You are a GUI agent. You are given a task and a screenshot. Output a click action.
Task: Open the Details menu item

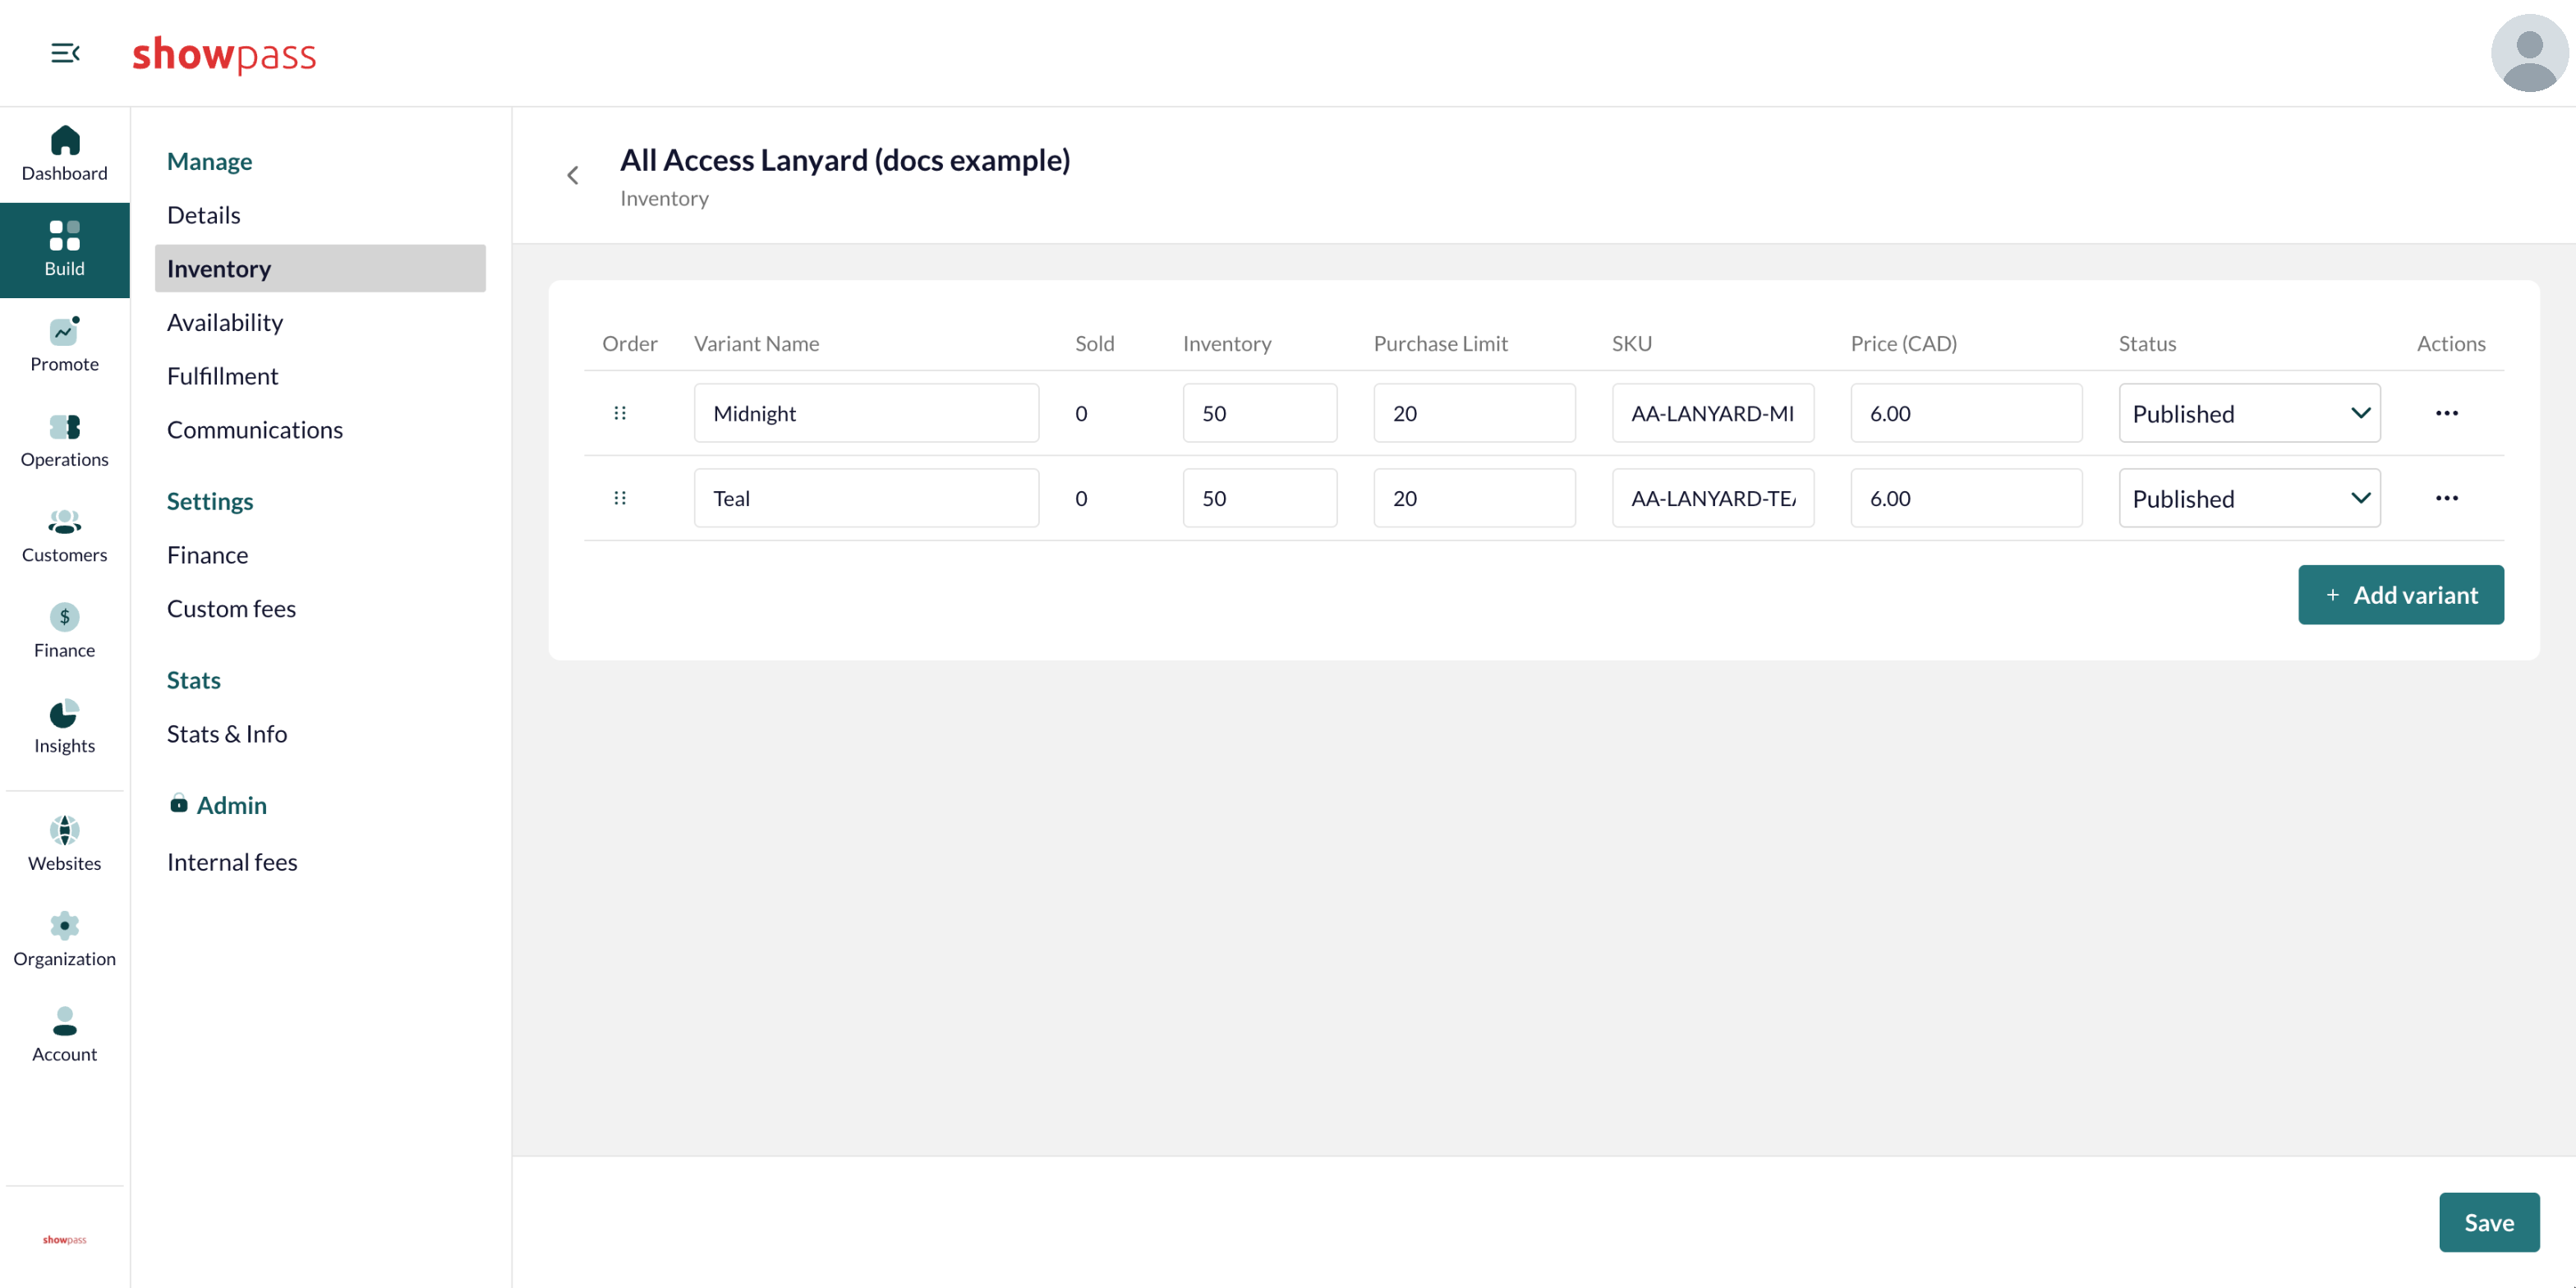(x=320, y=215)
